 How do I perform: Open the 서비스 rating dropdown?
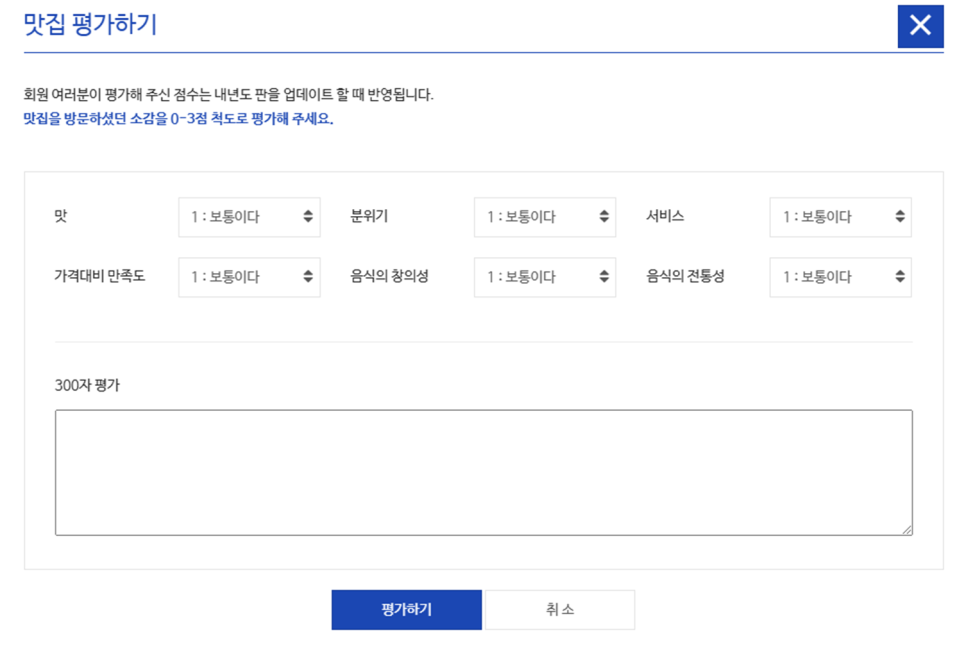pos(840,217)
